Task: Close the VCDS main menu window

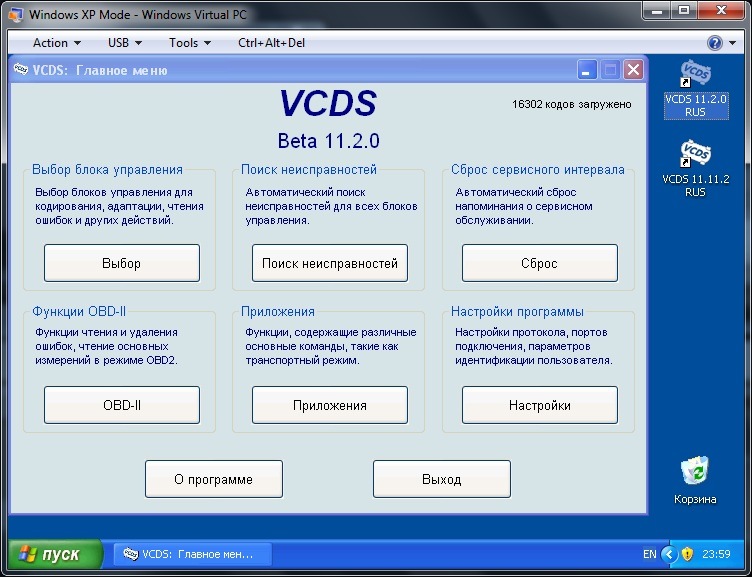Action: [633, 70]
